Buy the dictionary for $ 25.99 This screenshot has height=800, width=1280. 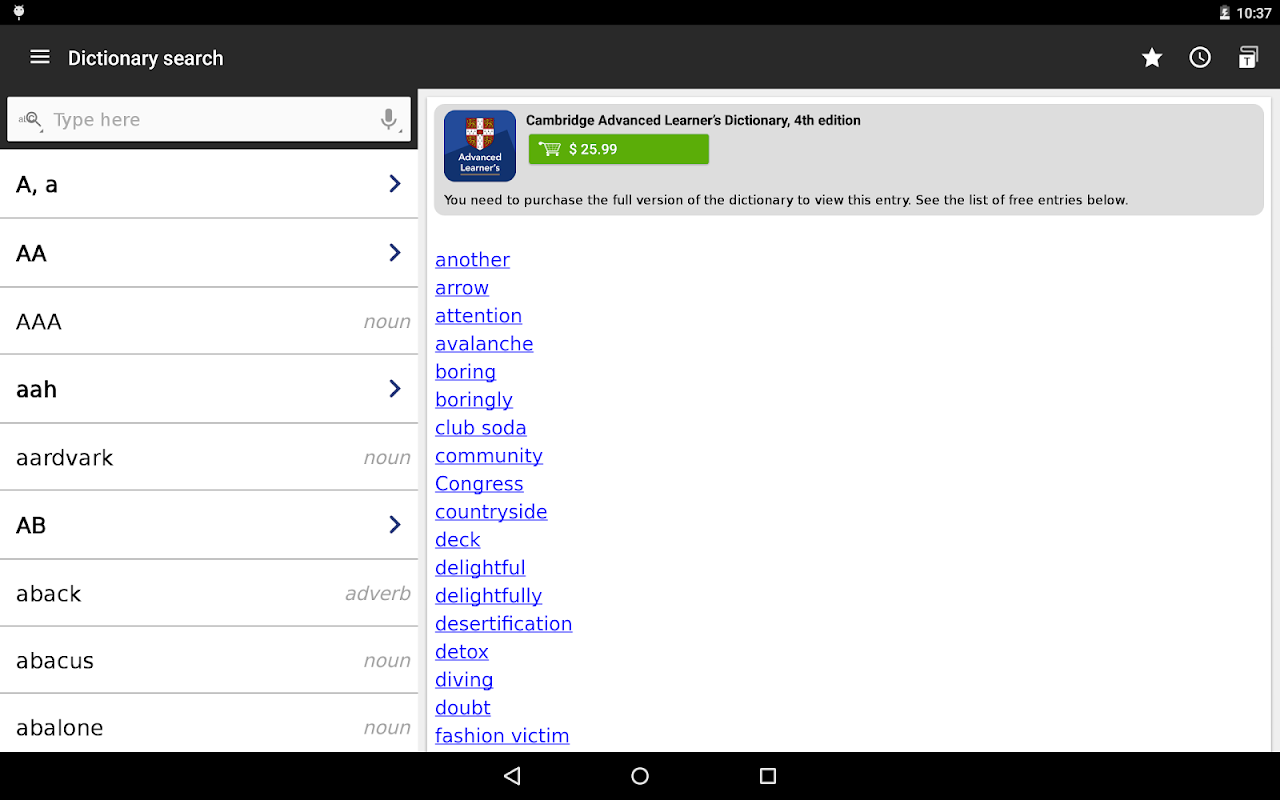[x=619, y=149]
